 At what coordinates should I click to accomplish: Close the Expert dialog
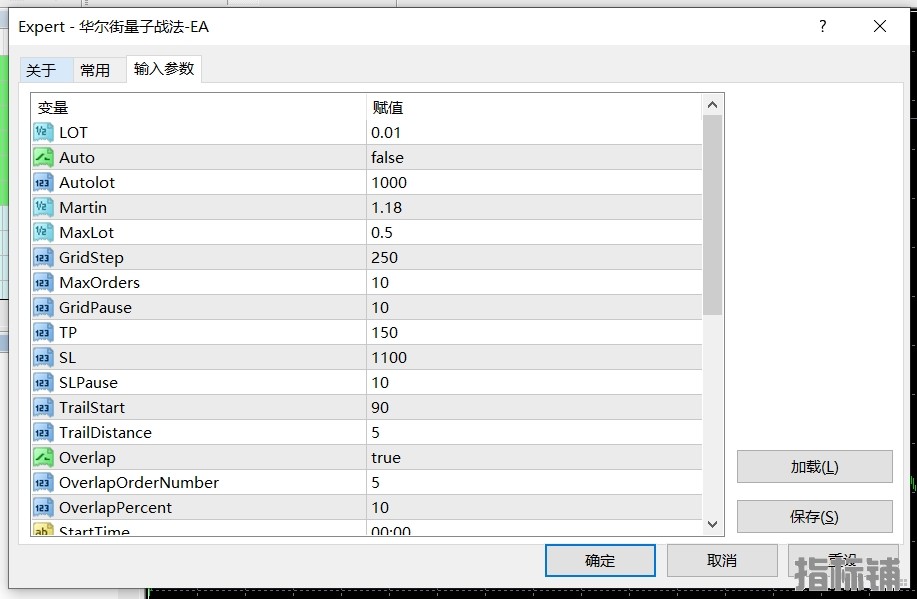tap(880, 26)
